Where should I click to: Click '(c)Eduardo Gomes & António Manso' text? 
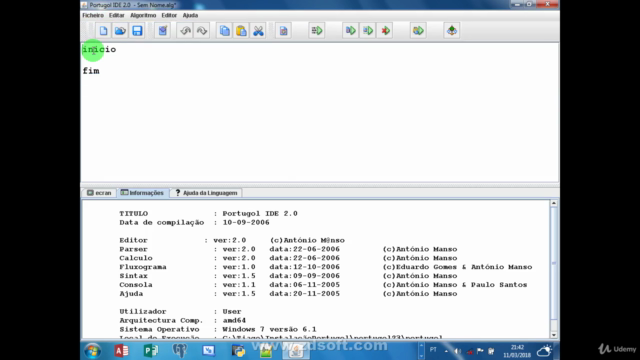point(458,267)
